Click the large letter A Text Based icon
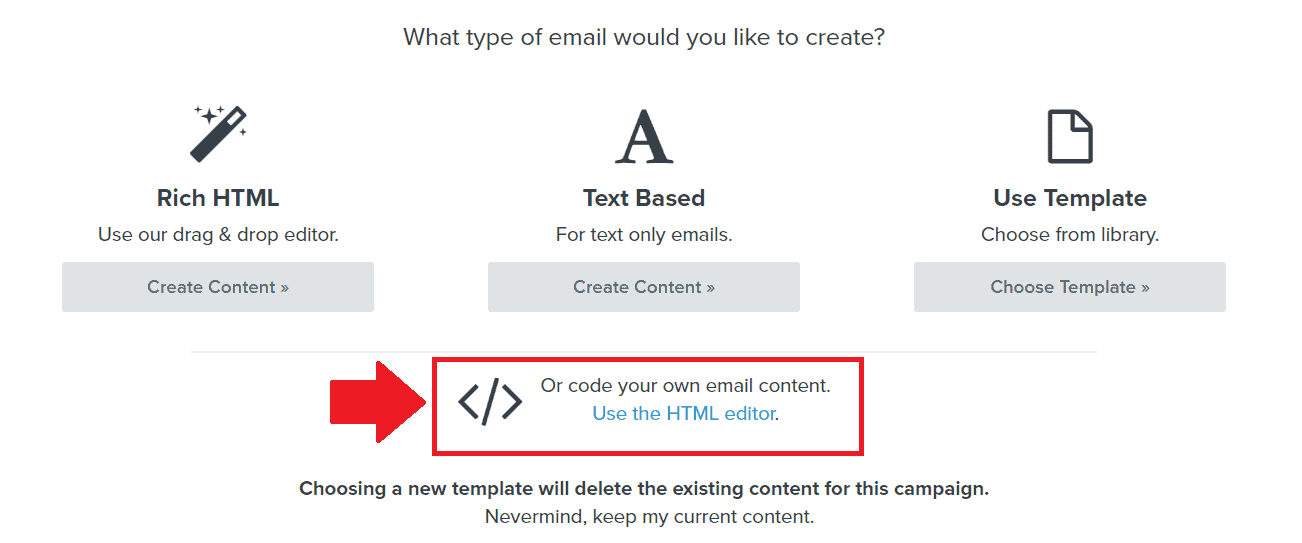The image size is (1302, 543). 644,136
